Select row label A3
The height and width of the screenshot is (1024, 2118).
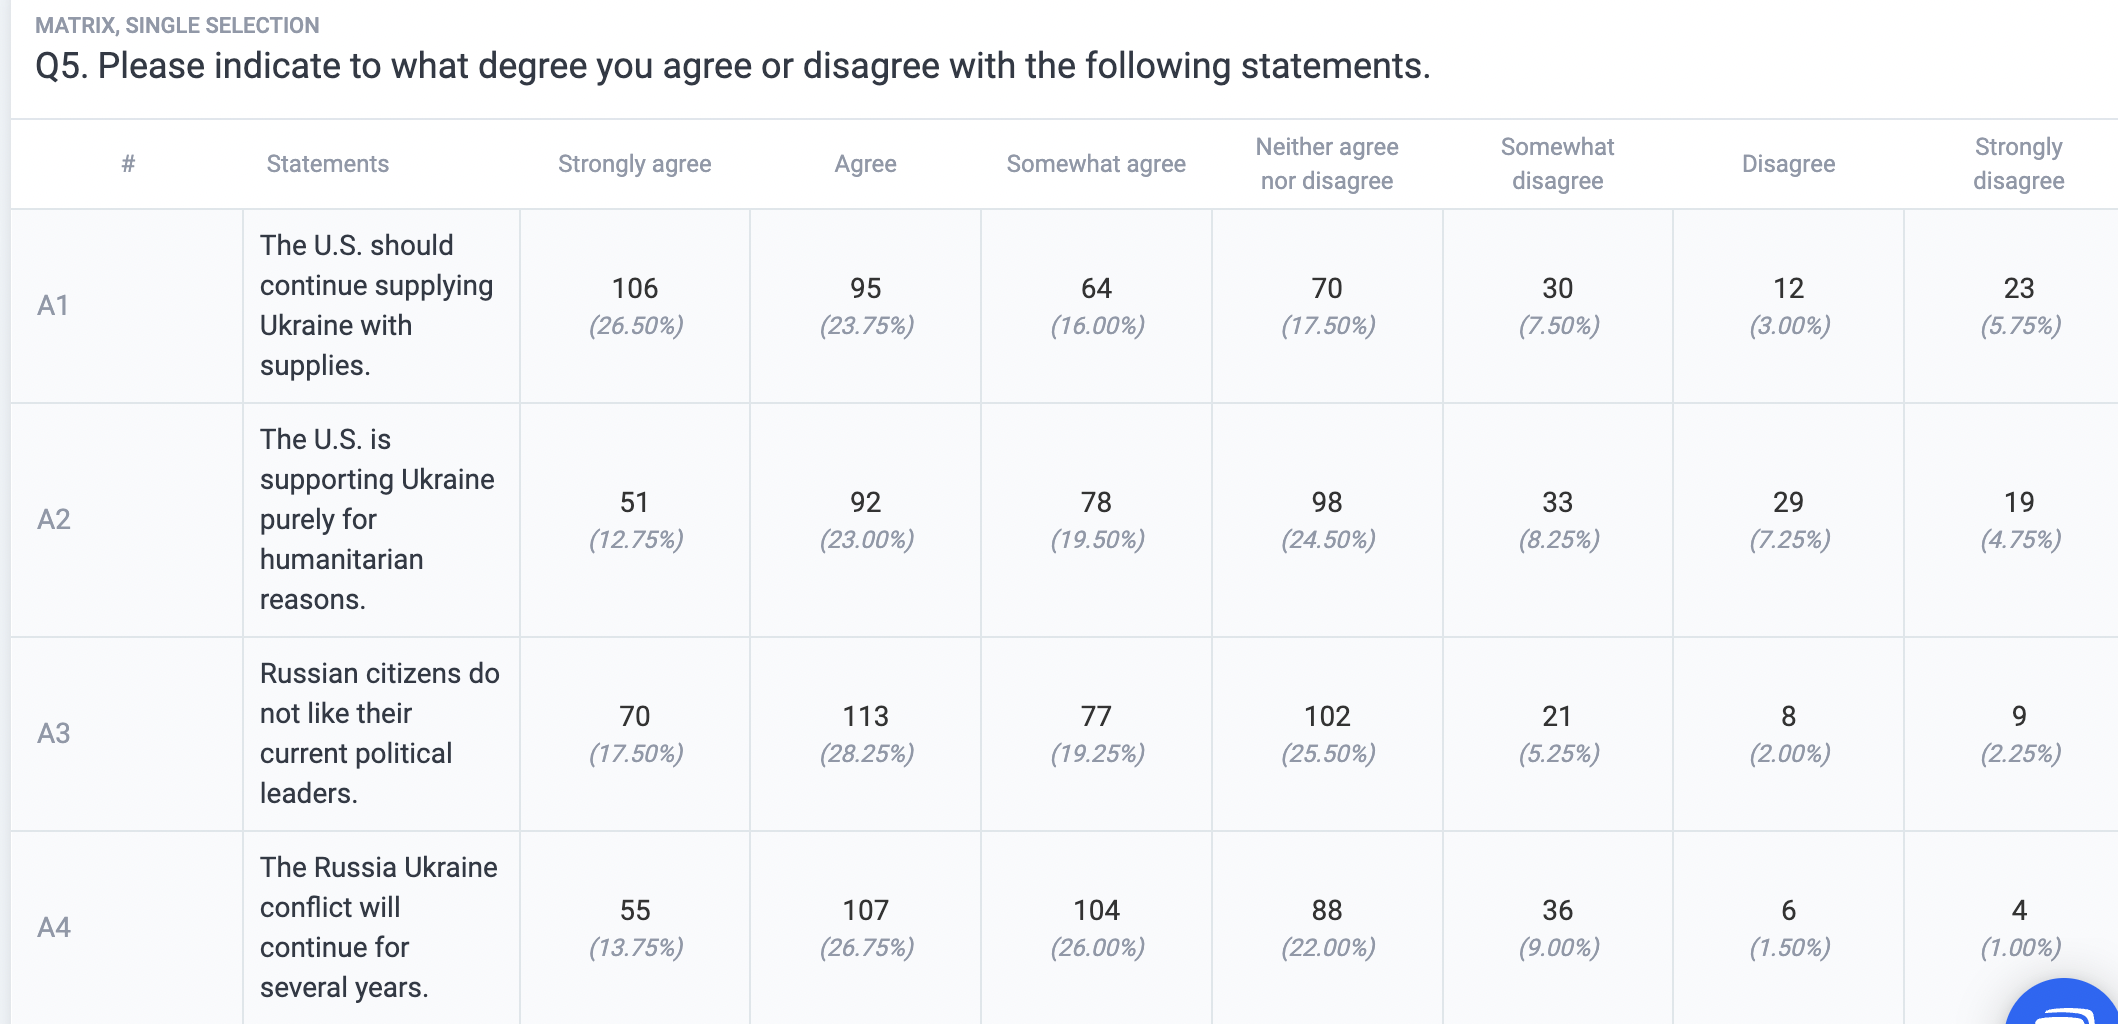coord(54,733)
